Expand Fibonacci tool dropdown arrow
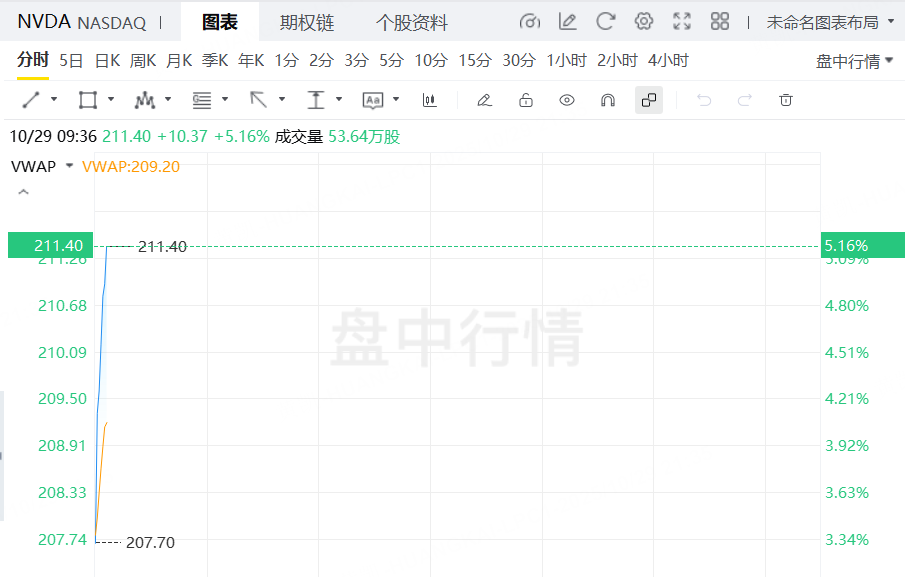This screenshot has width=905, height=577. [x=225, y=99]
